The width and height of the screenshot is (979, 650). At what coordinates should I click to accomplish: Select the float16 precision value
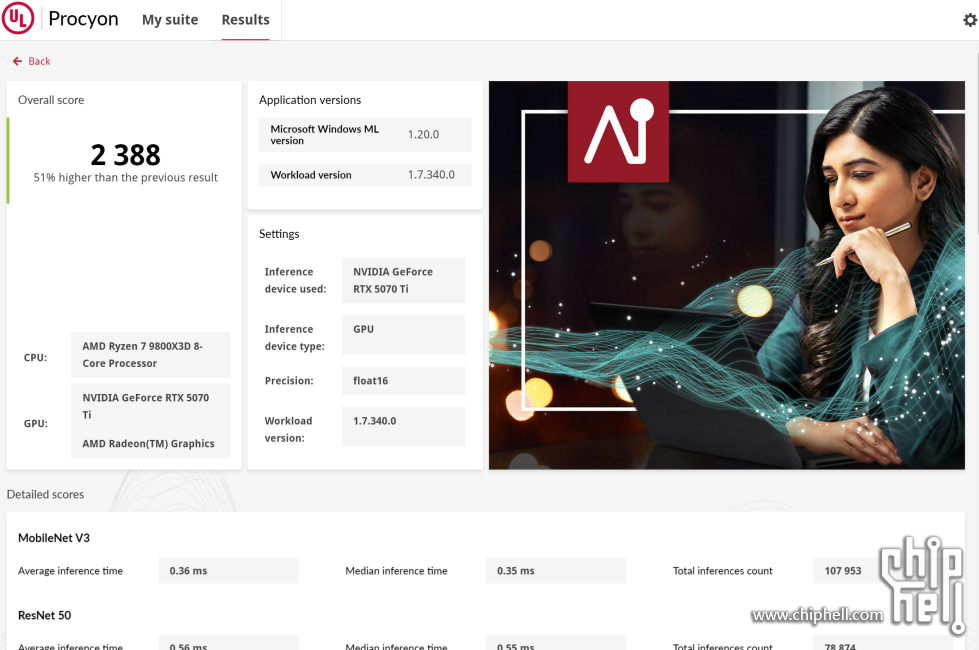(403, 381)
